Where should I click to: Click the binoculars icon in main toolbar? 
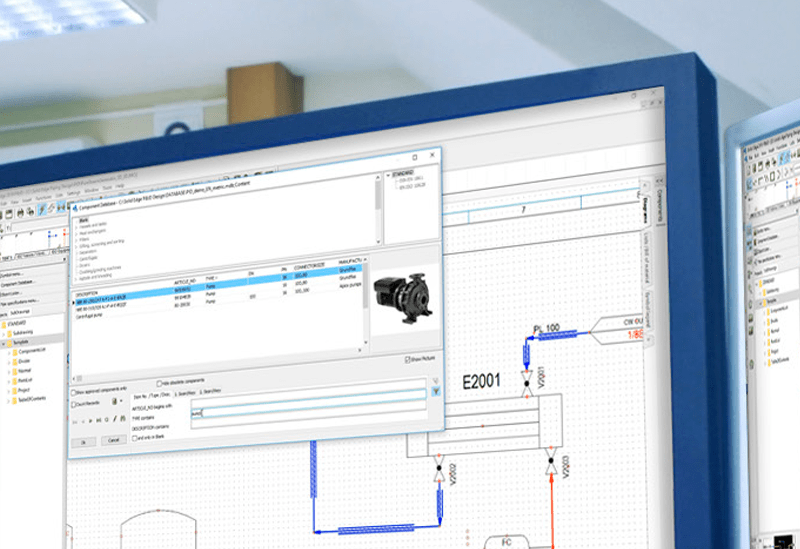click(x=60, y=207)
